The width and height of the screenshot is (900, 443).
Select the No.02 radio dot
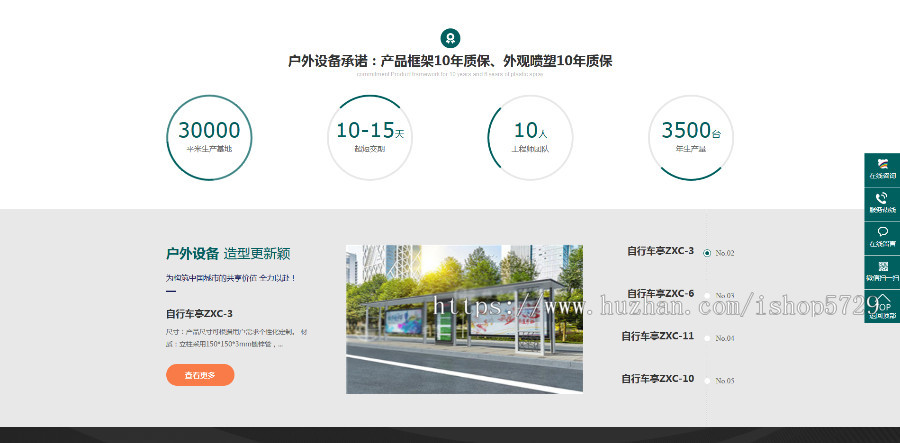[707, 253]
